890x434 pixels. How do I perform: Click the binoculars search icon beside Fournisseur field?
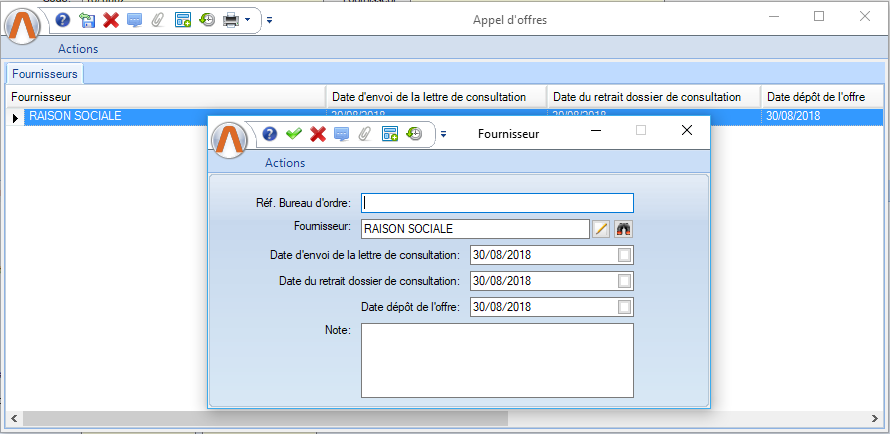pos(624,229)
